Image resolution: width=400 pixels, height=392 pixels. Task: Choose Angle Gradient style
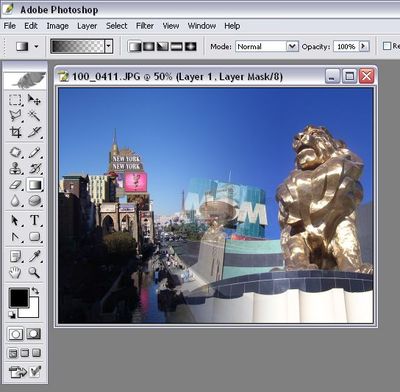[x=163, y=46]
